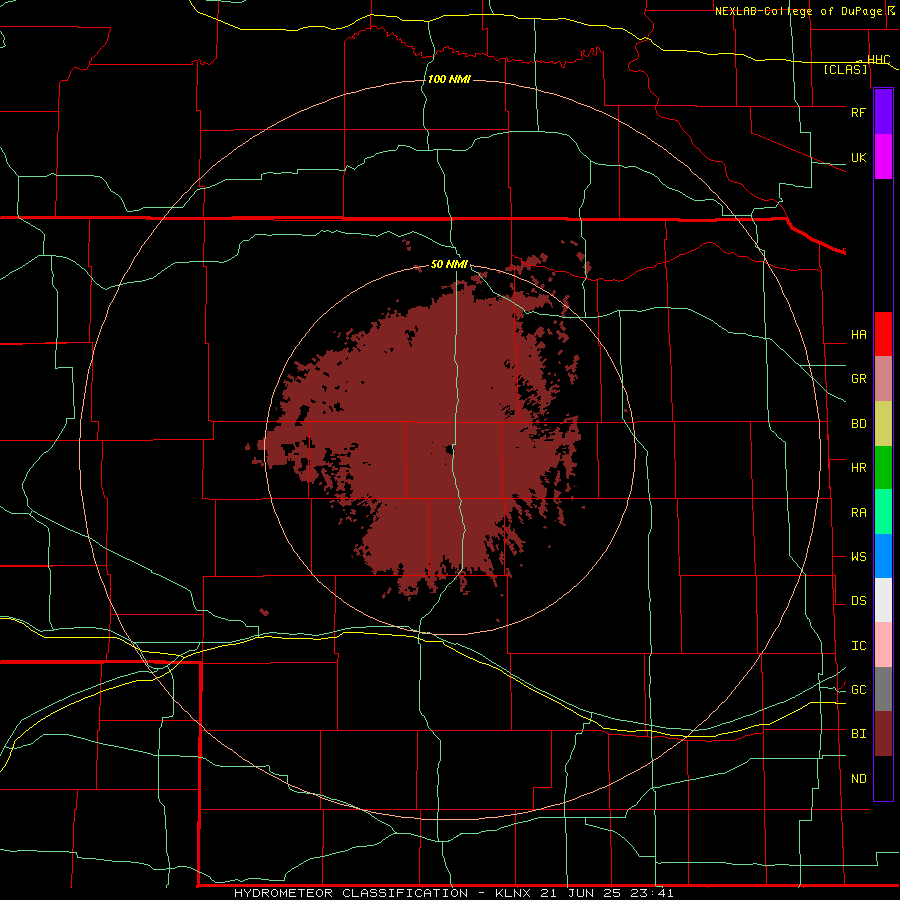Pick the yellow BD big drops swatch
Screen dimensions: 900x900
883,423
